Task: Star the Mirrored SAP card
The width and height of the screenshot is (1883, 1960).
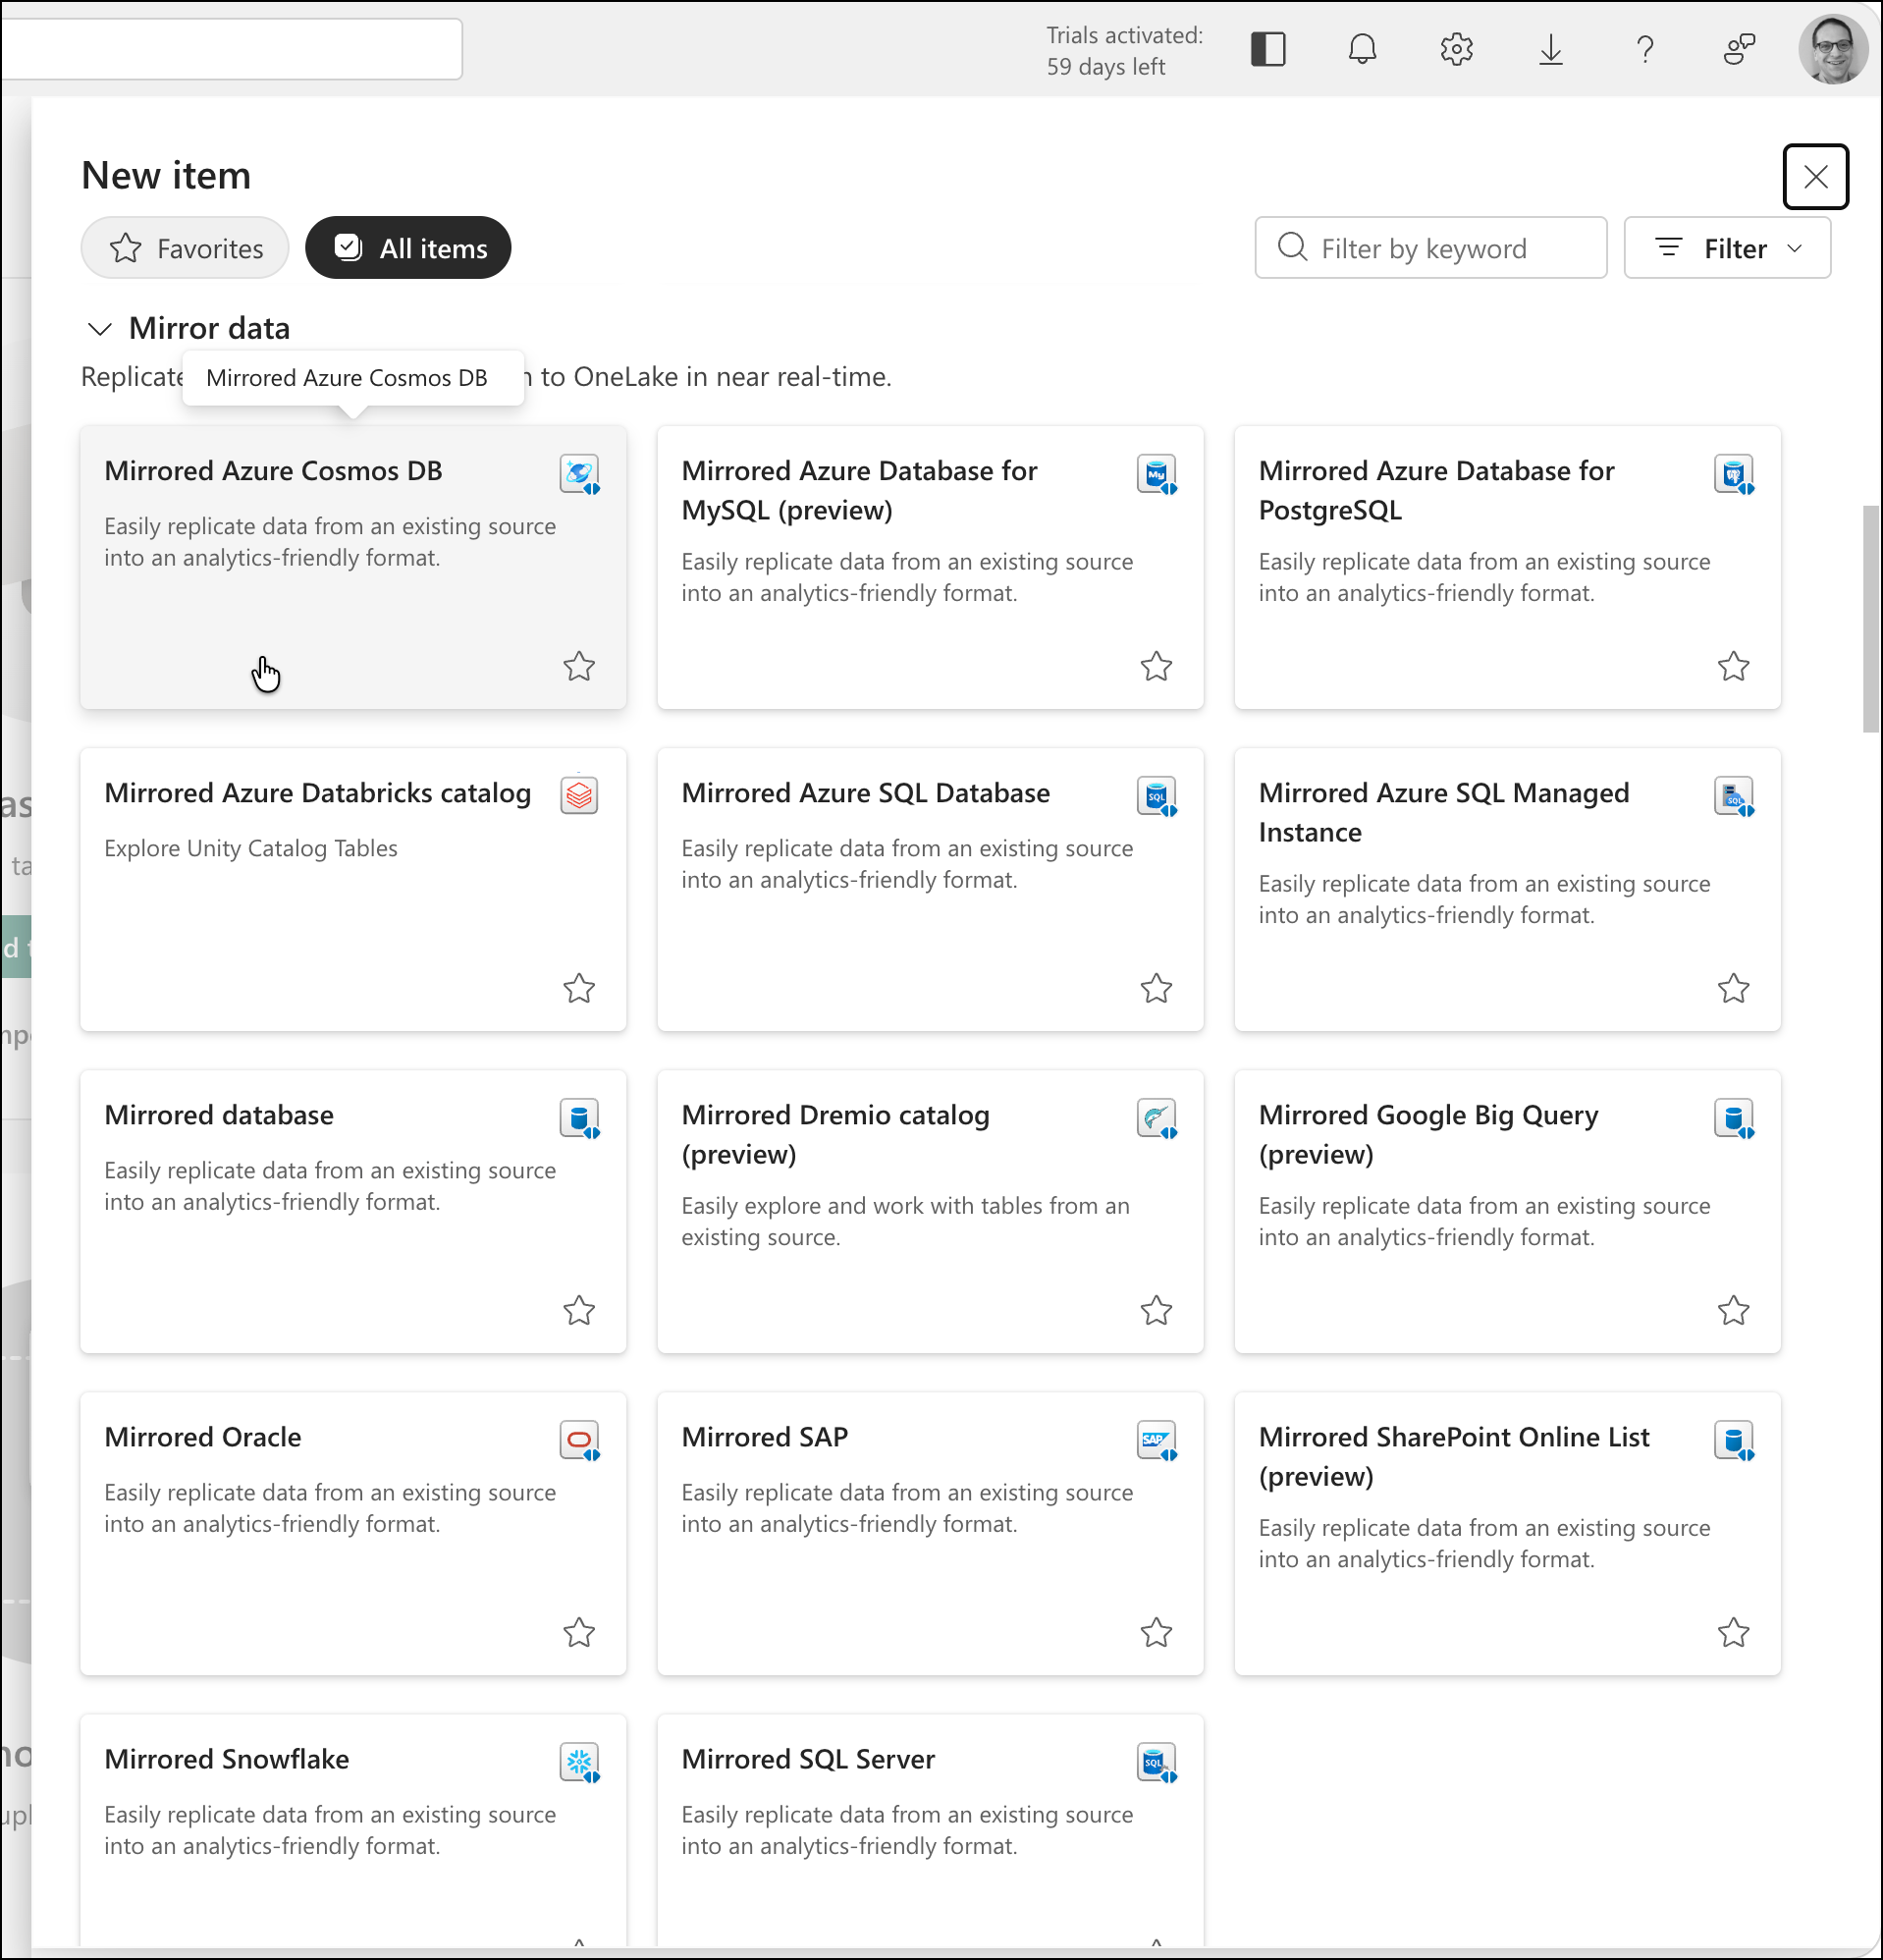Action: (1156, 1632)
